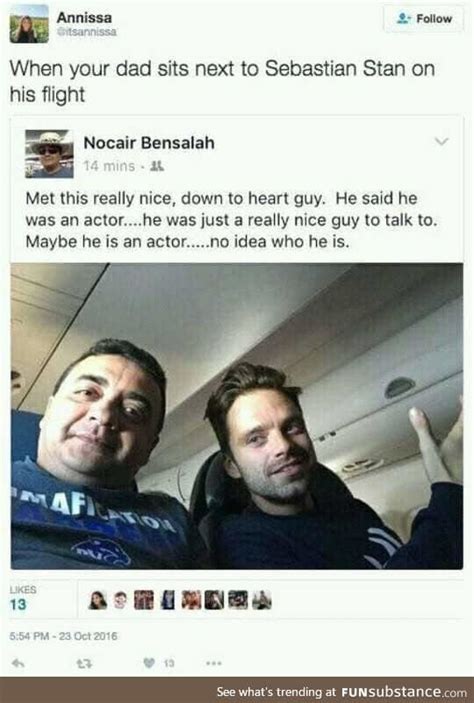The width and height of the screenshot is (474, 703).
Task: Expand the chevron on Nocair's post
Action: 442,142
